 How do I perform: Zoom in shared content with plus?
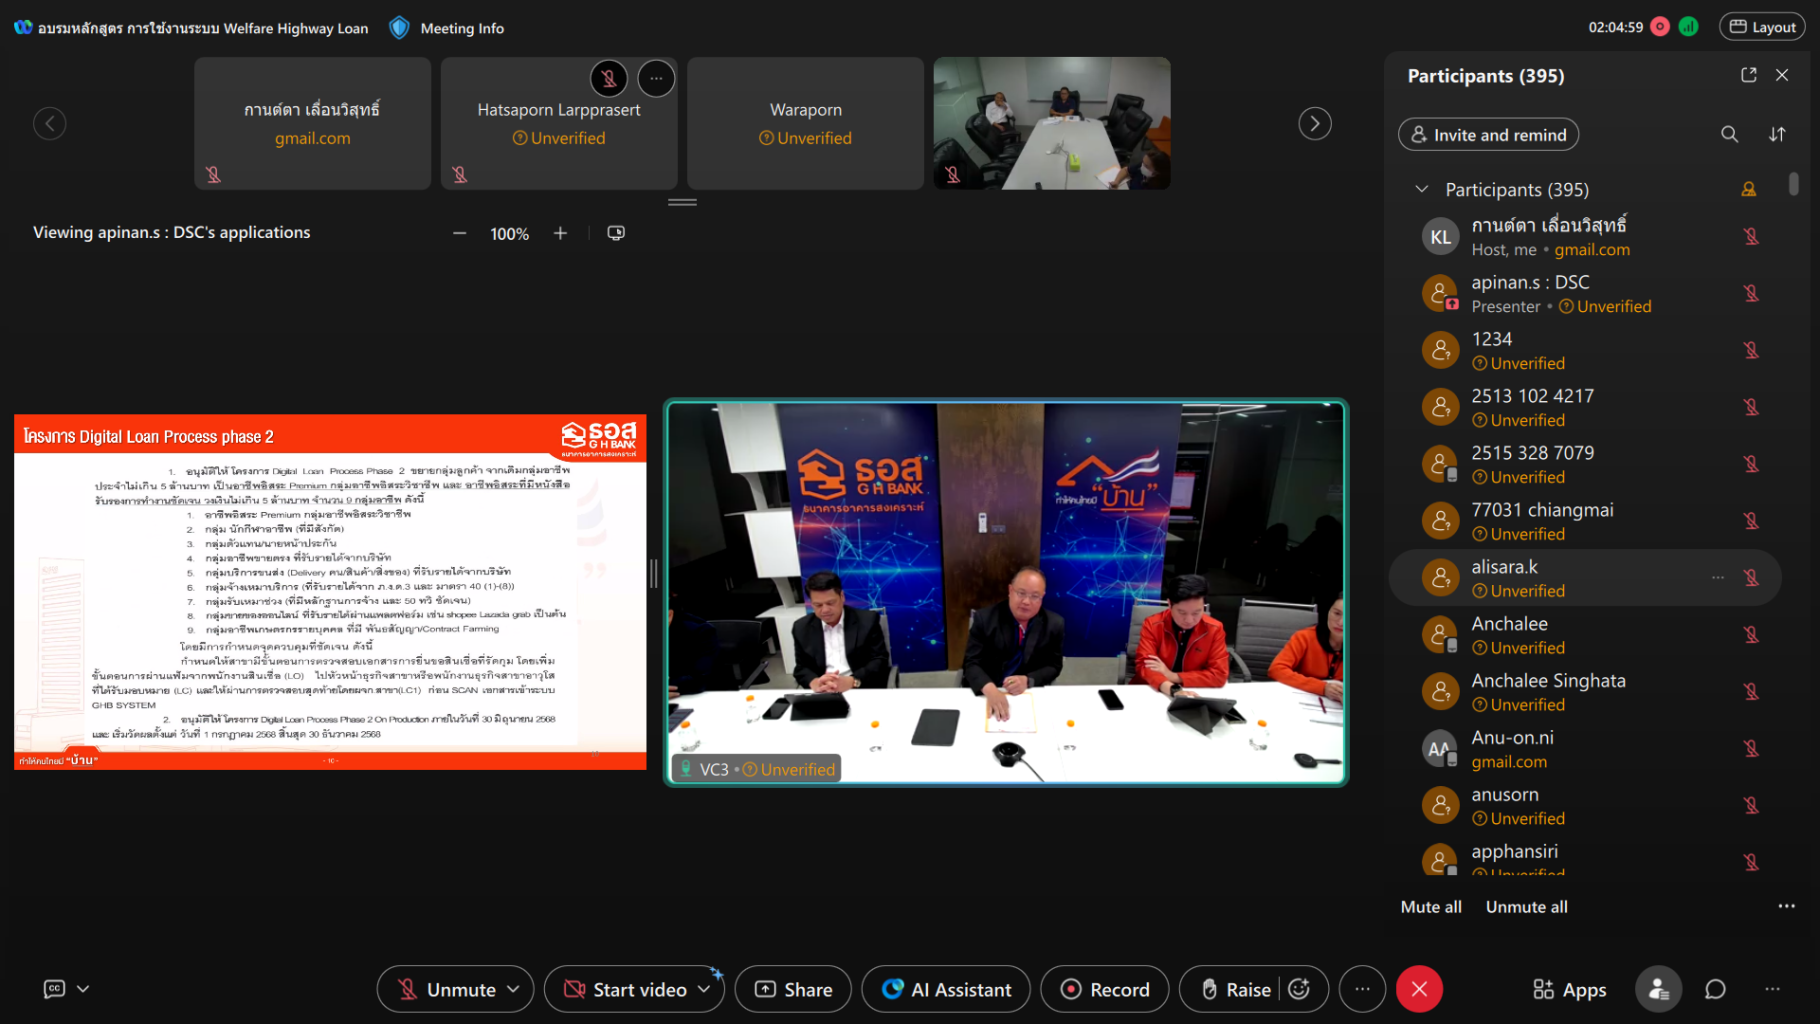pyautogui.click(x=560, y=233)
